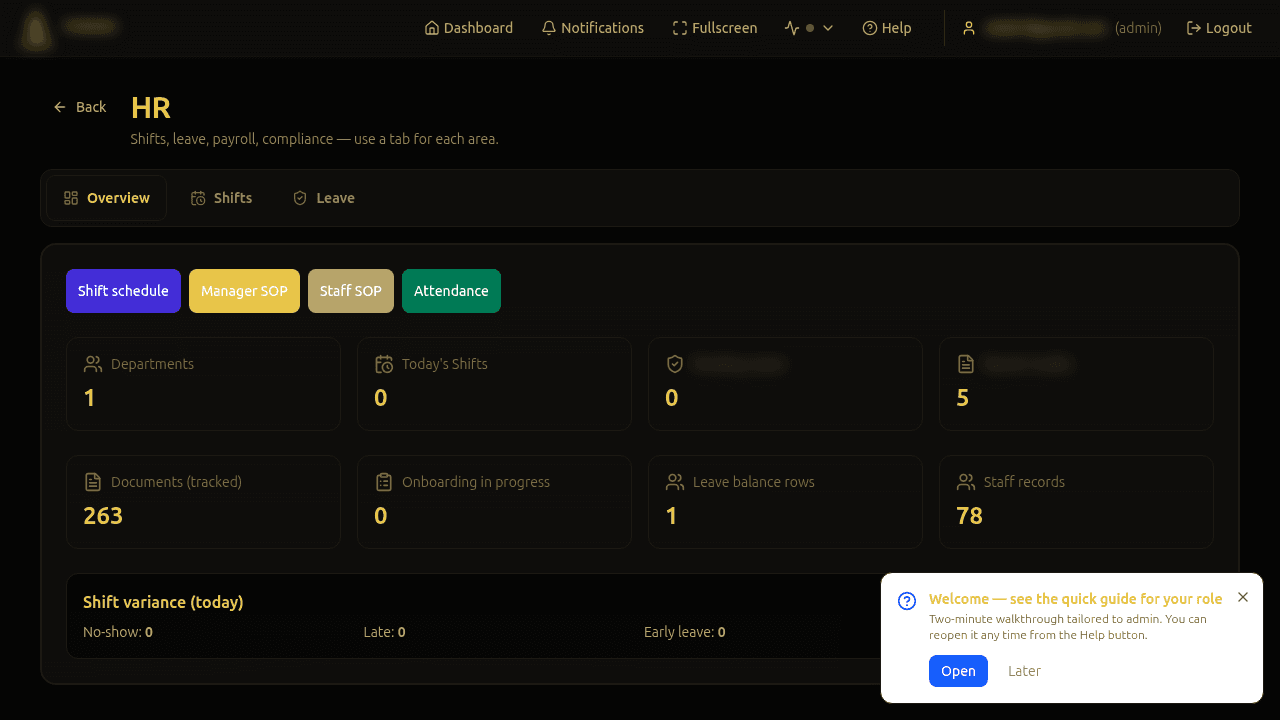1280x720 pixels.
Task: Click the Logout arrow icon
Action: [x=1194, y=28]
